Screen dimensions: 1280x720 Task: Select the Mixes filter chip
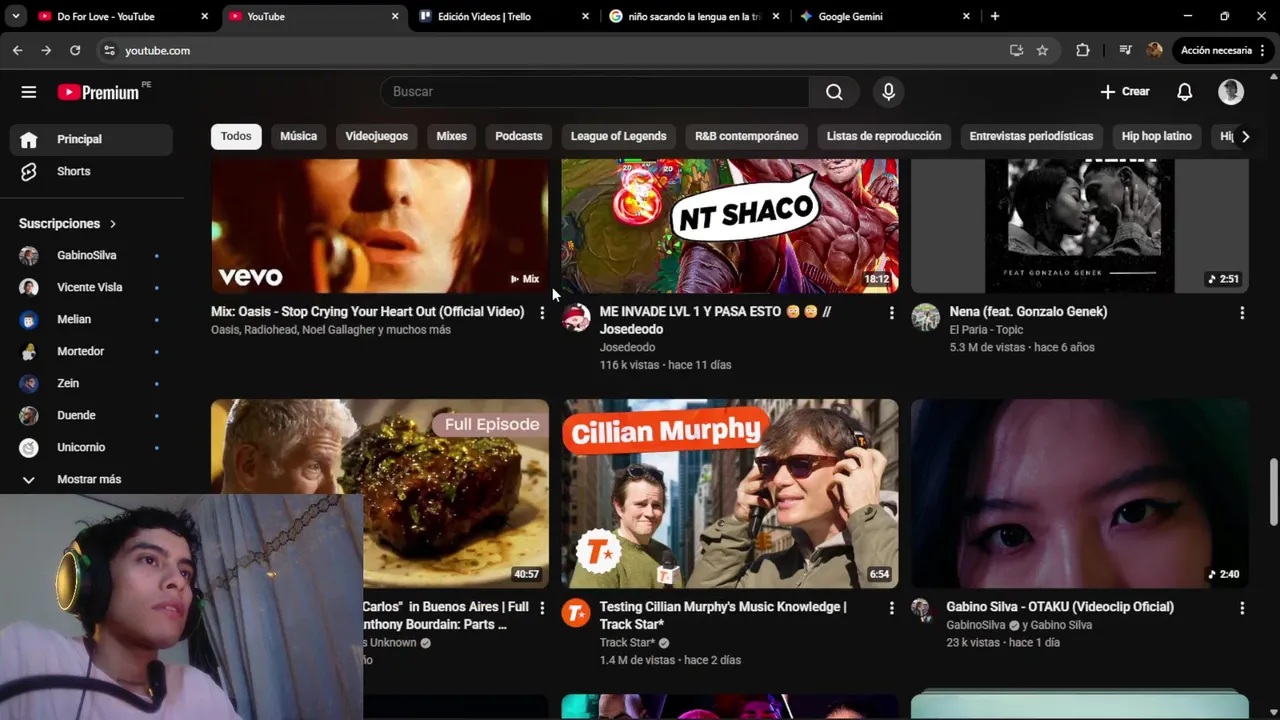point(451,136)
